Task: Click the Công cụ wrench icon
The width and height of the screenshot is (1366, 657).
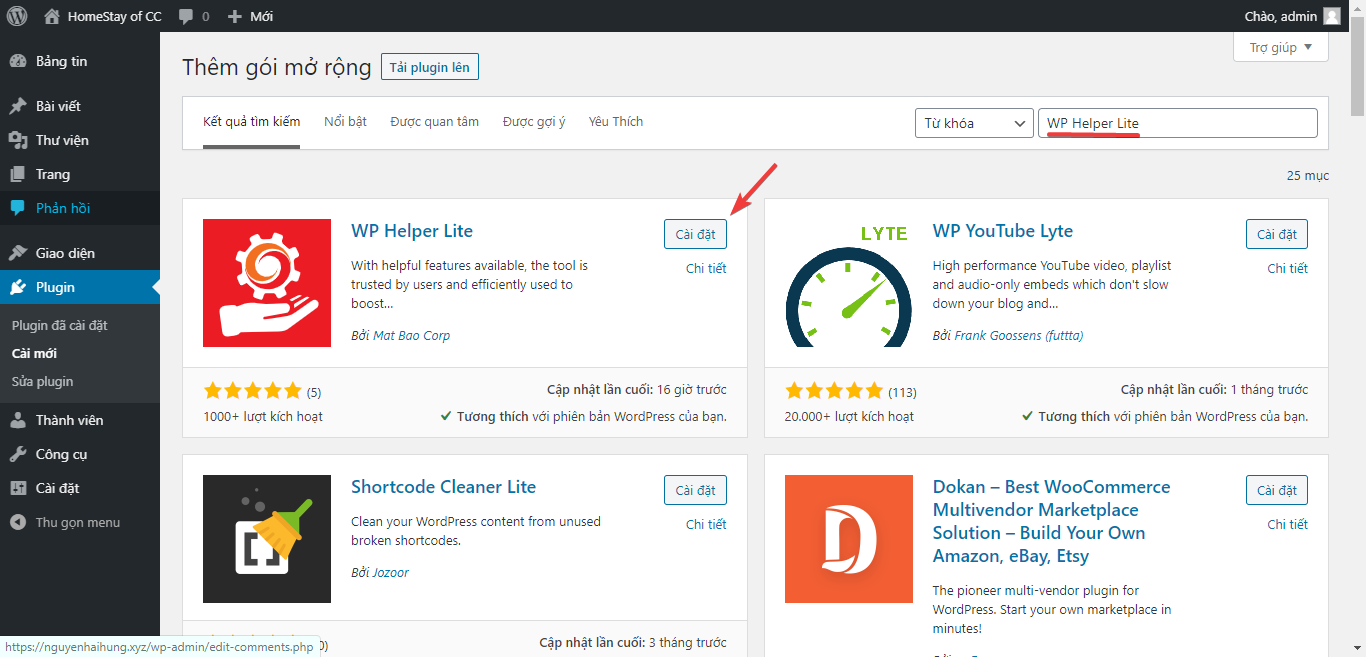Action: pos(18,454)
